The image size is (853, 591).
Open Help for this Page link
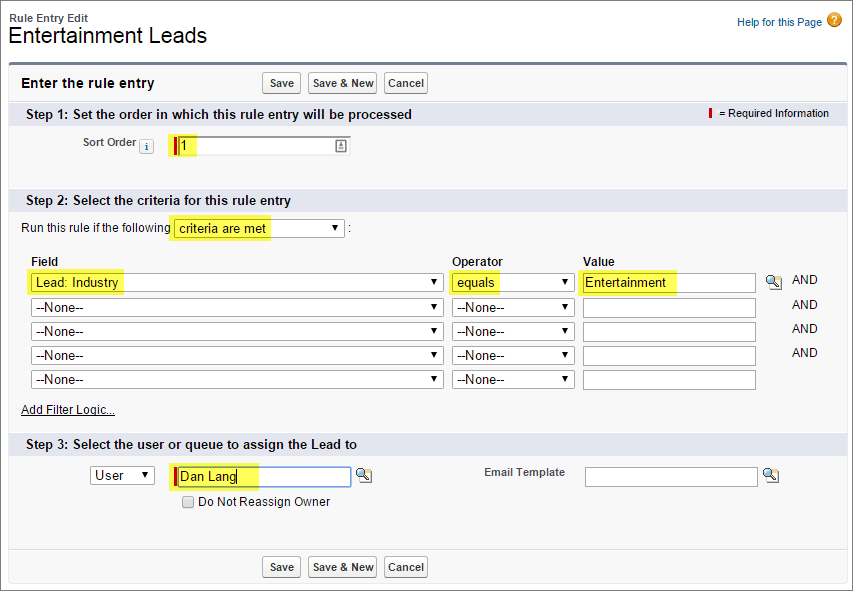pyautogui.click(x=779, y=22)
